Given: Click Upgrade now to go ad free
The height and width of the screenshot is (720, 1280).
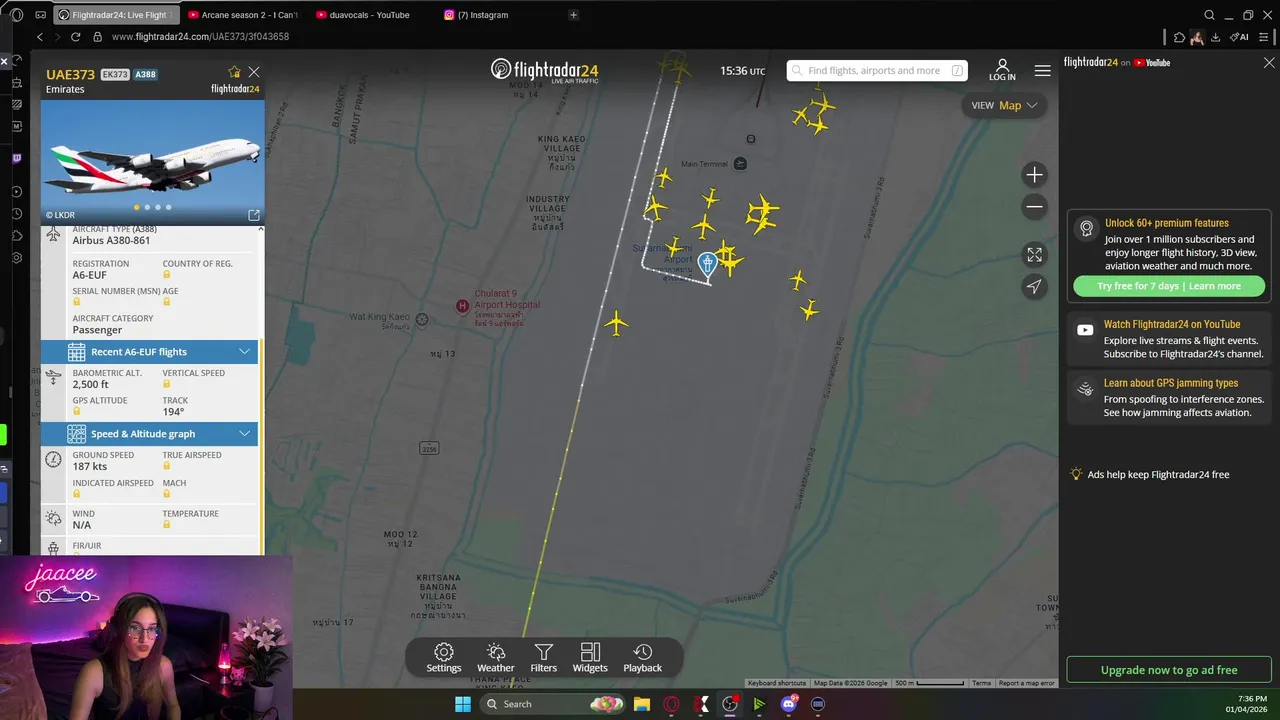Looking at the screenshot, I should coord(1169,670).
